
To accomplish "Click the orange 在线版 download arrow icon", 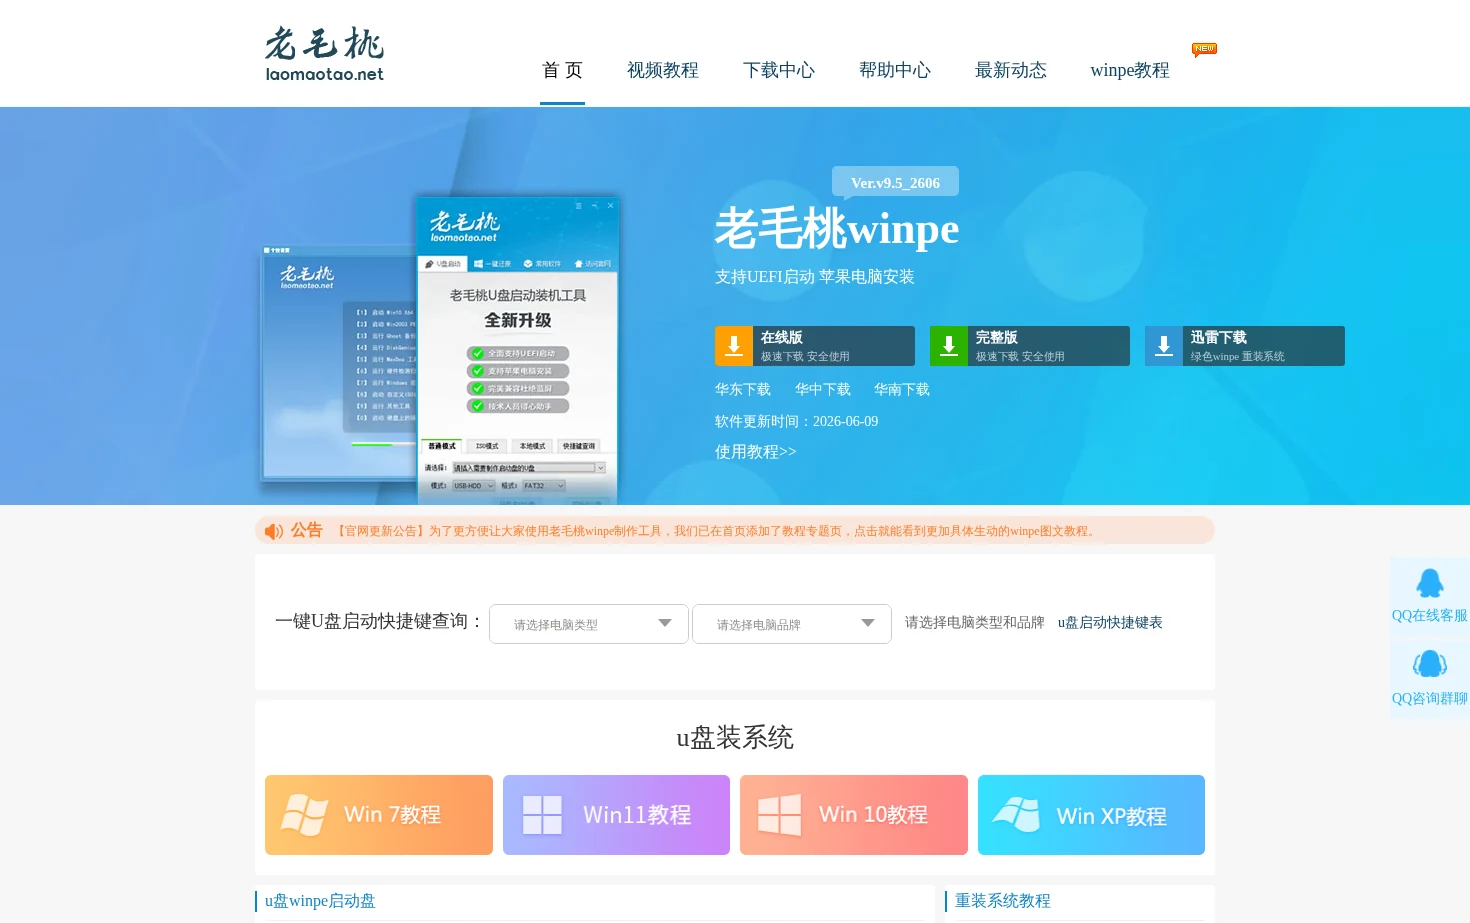I will point(734,346).
